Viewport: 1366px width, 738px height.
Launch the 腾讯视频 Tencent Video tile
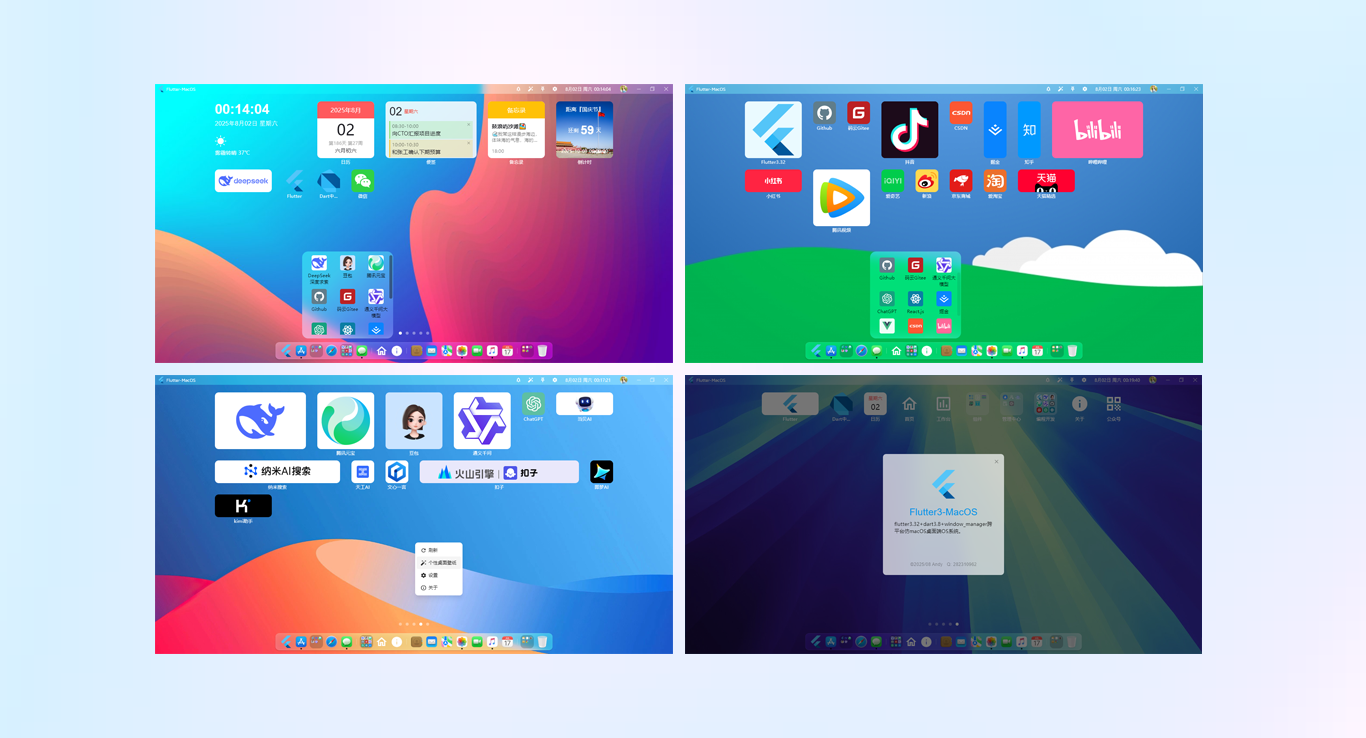coord(841,198)
